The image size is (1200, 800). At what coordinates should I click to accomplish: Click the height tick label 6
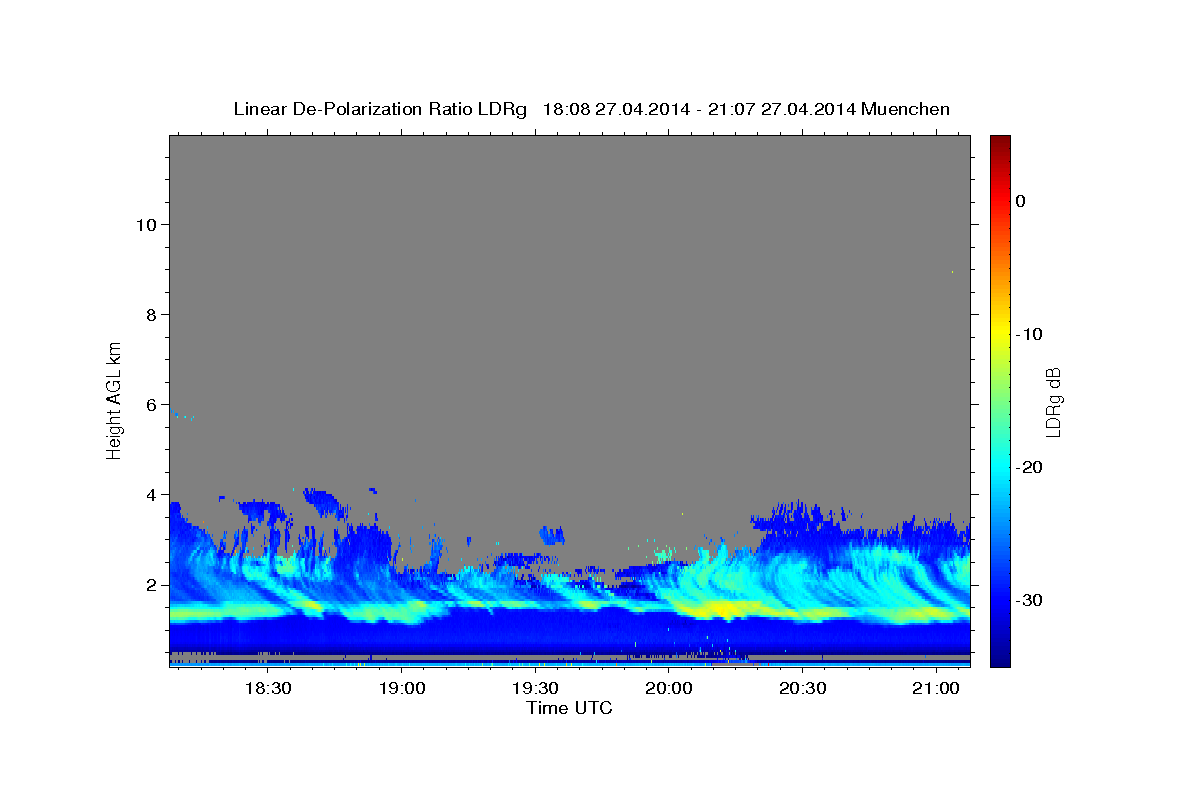tap(151, 404)
